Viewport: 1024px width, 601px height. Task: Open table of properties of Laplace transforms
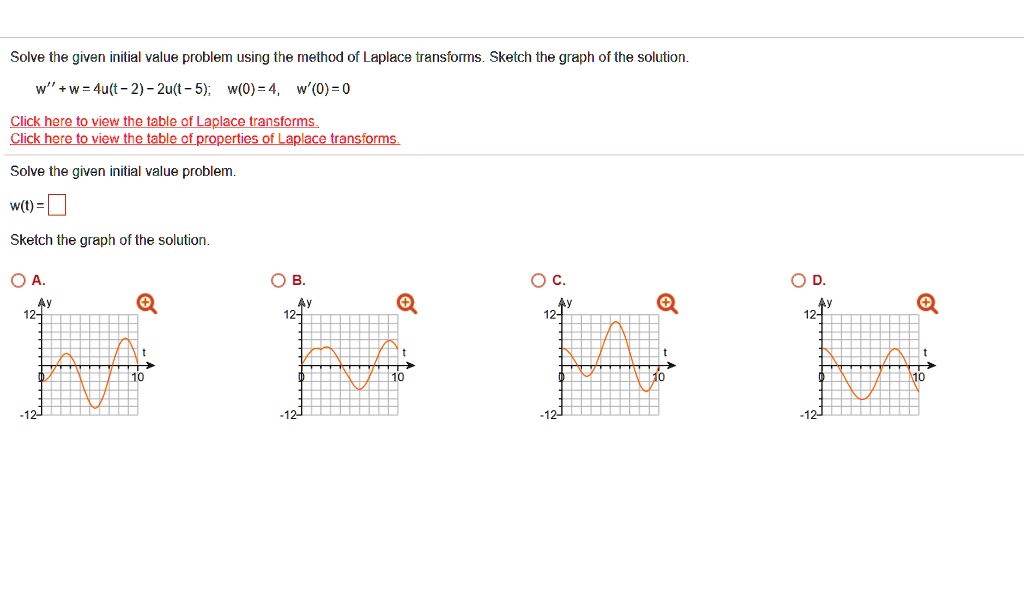pos(205,139)
